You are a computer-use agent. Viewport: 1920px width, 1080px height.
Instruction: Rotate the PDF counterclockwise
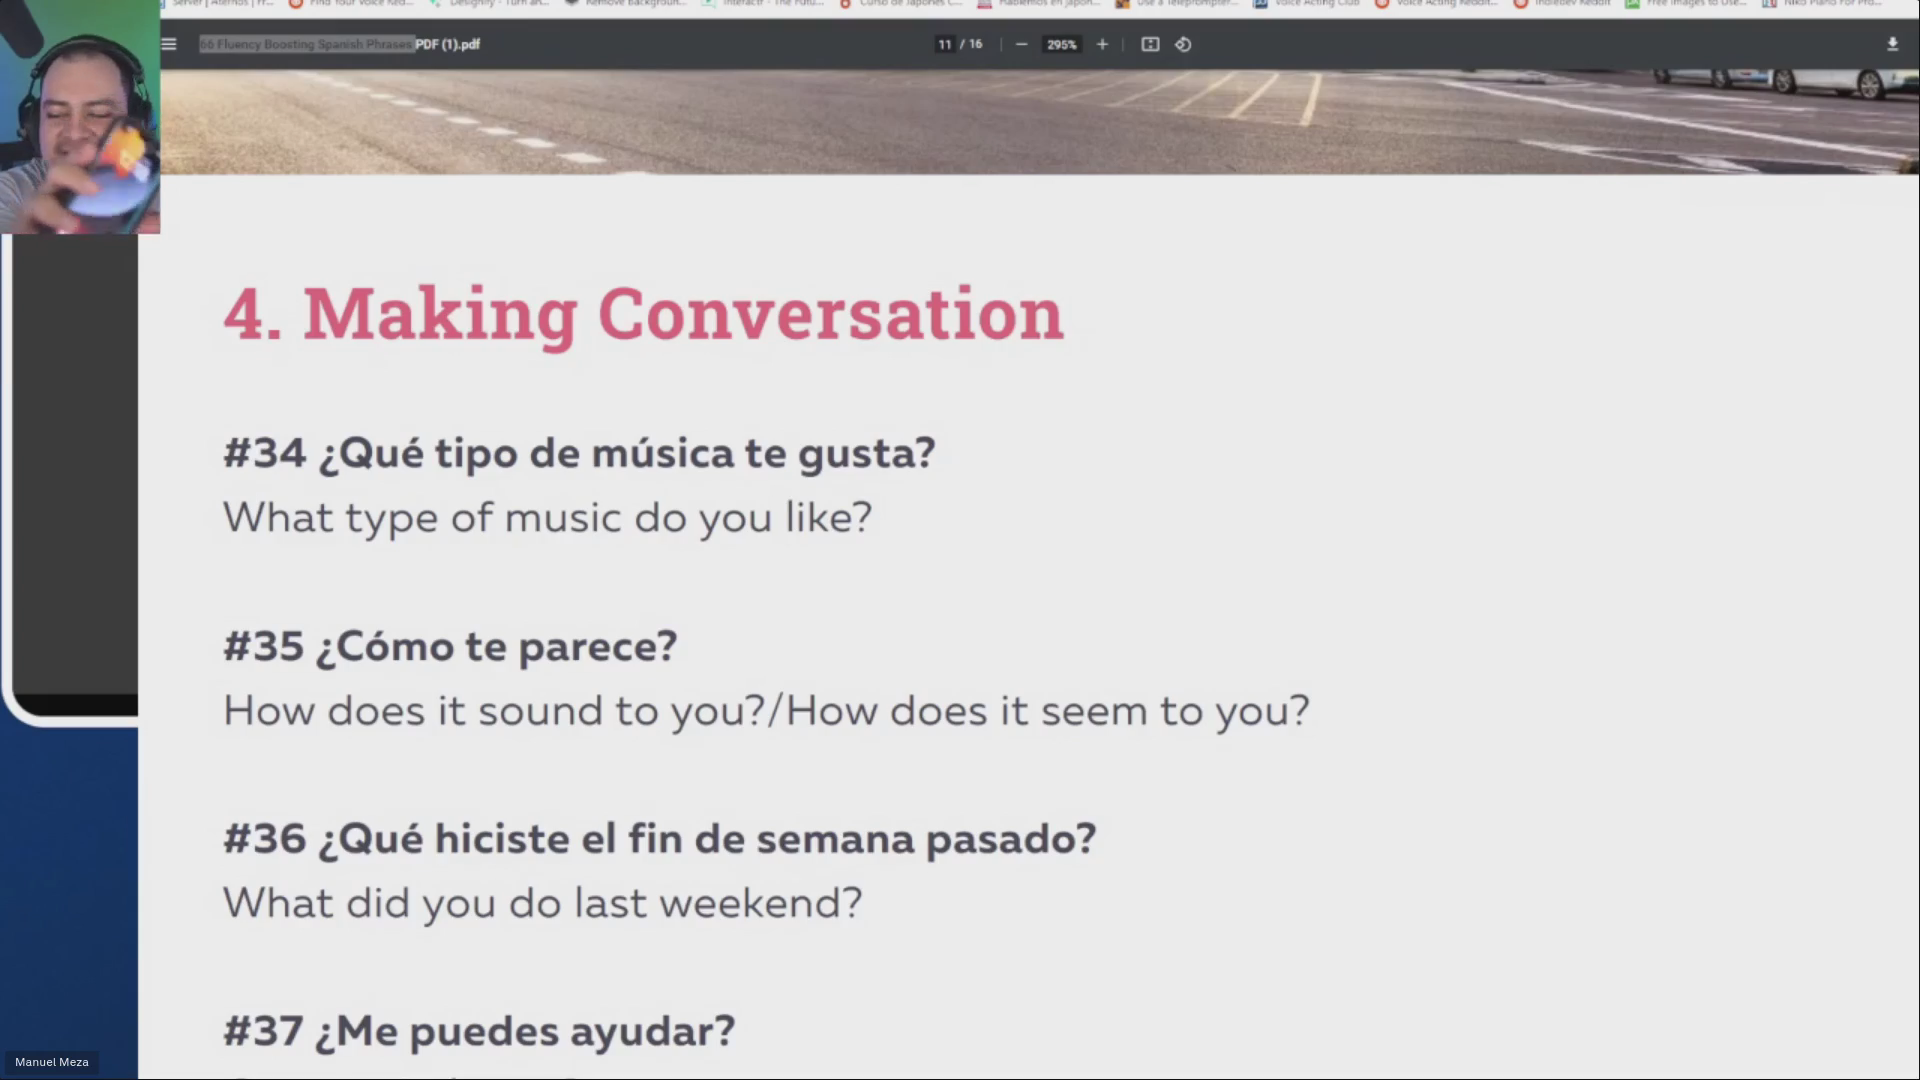coord(1183,44)
